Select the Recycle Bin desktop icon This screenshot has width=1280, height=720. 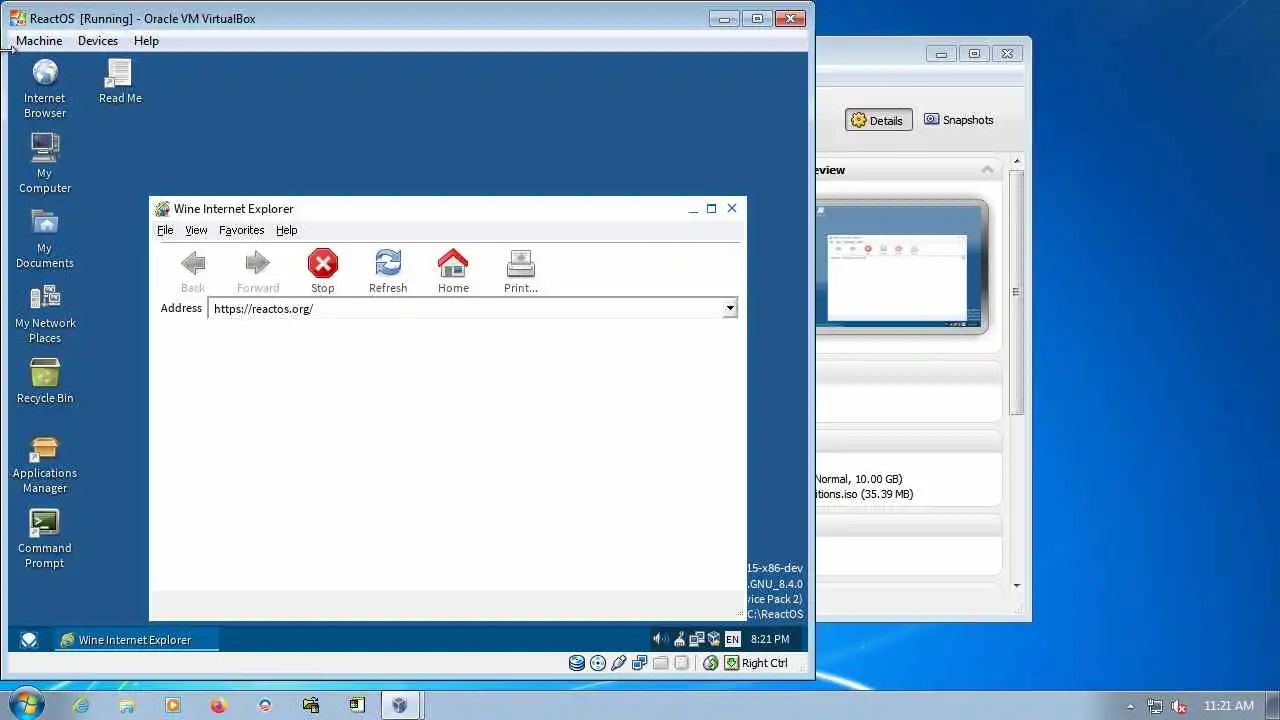[45, 381]
